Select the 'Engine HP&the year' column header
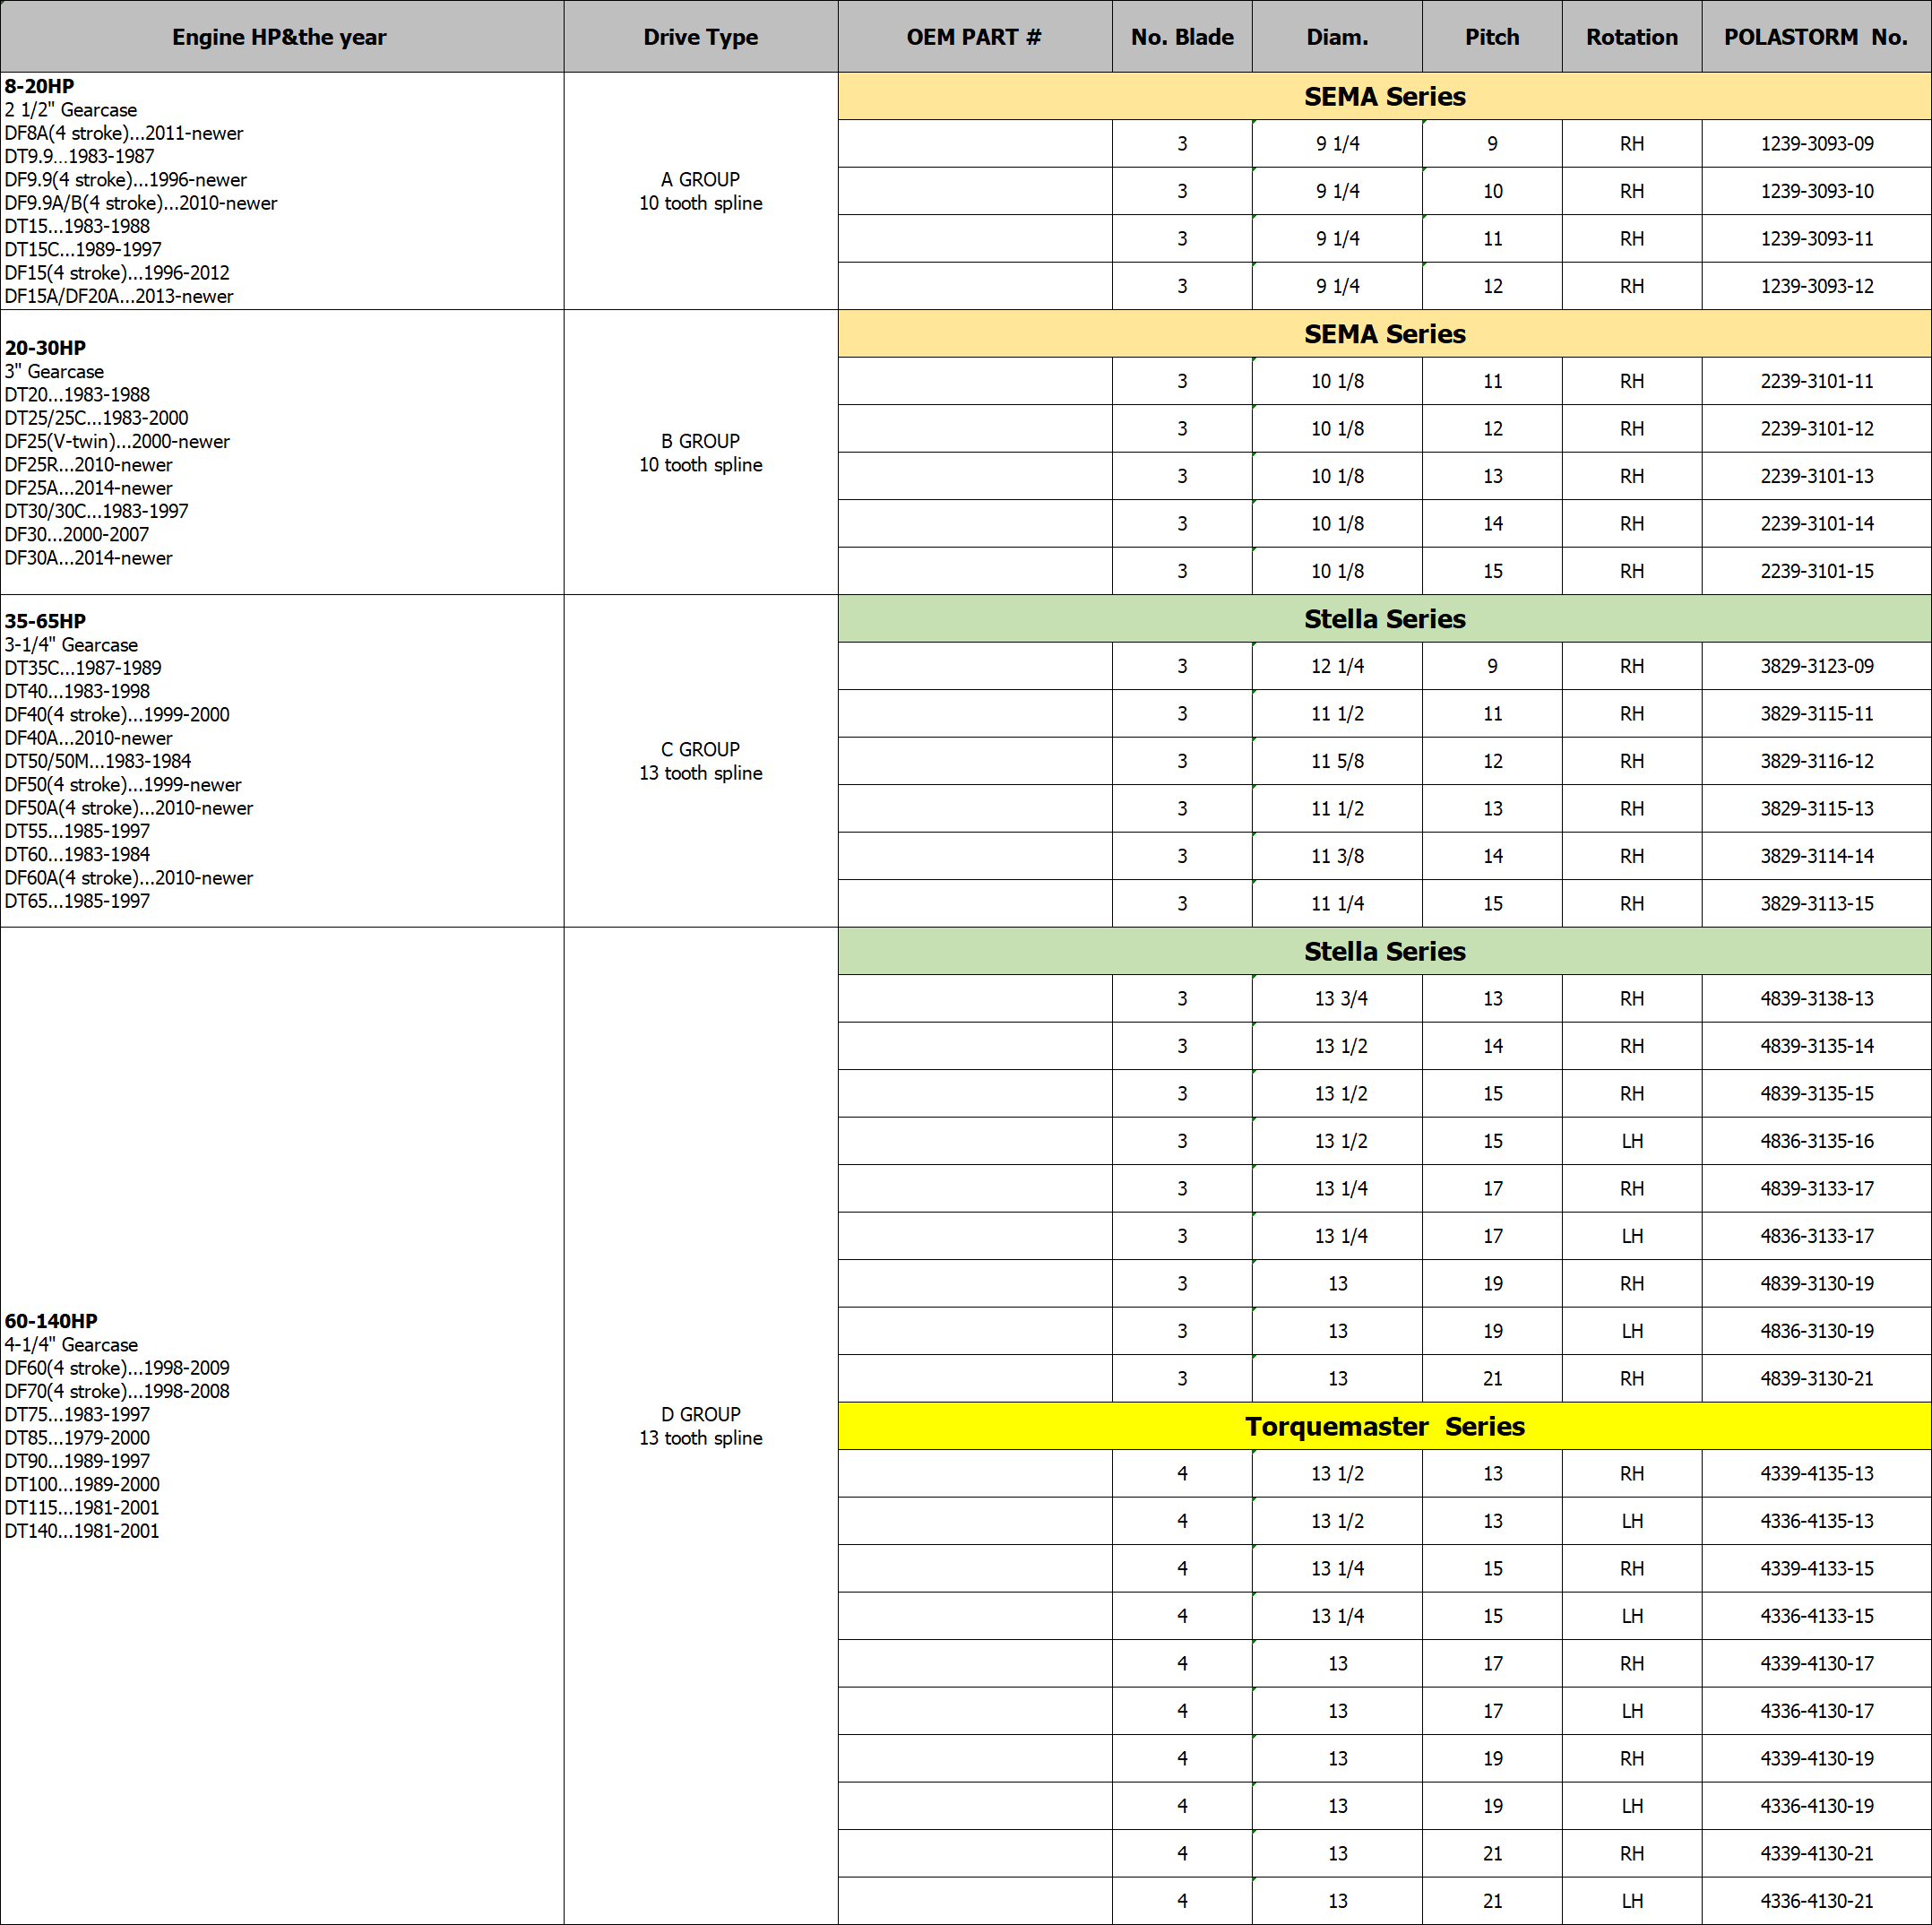This screenshot has width=1932, height=1925. point(281,37)
